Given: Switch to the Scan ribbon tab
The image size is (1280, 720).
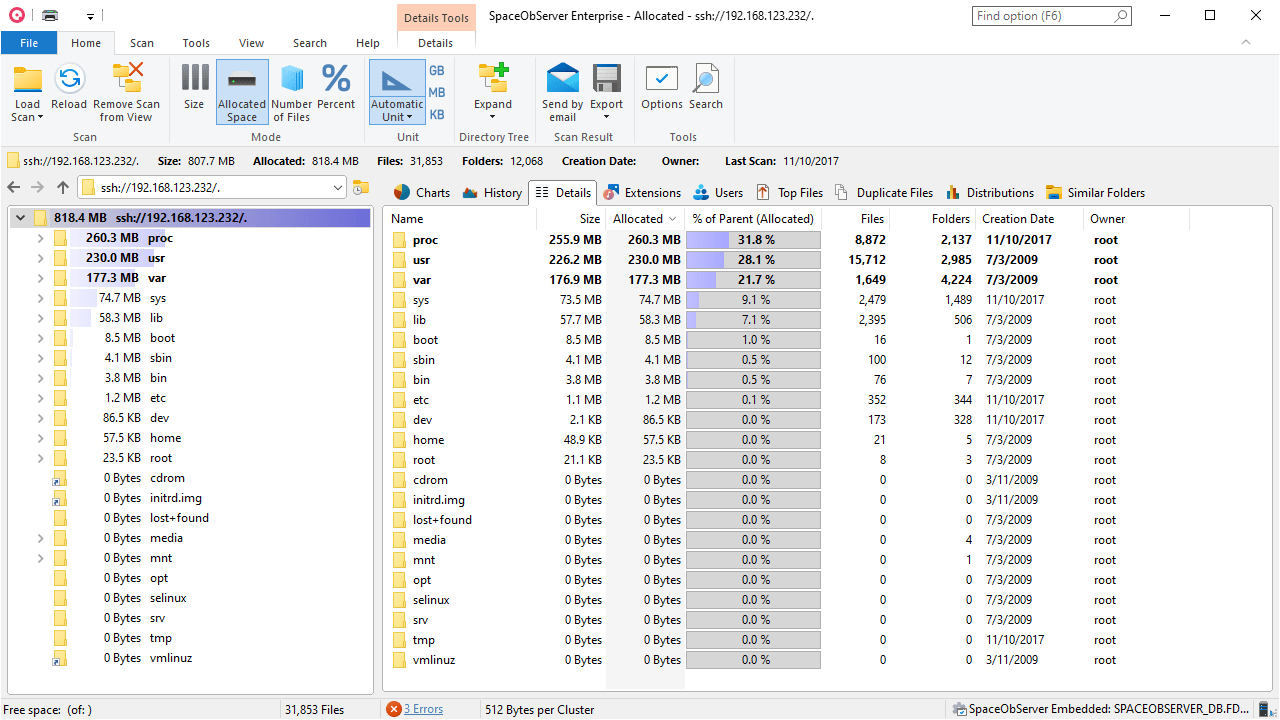Looking at the screenshot, I should click(142, 43).
